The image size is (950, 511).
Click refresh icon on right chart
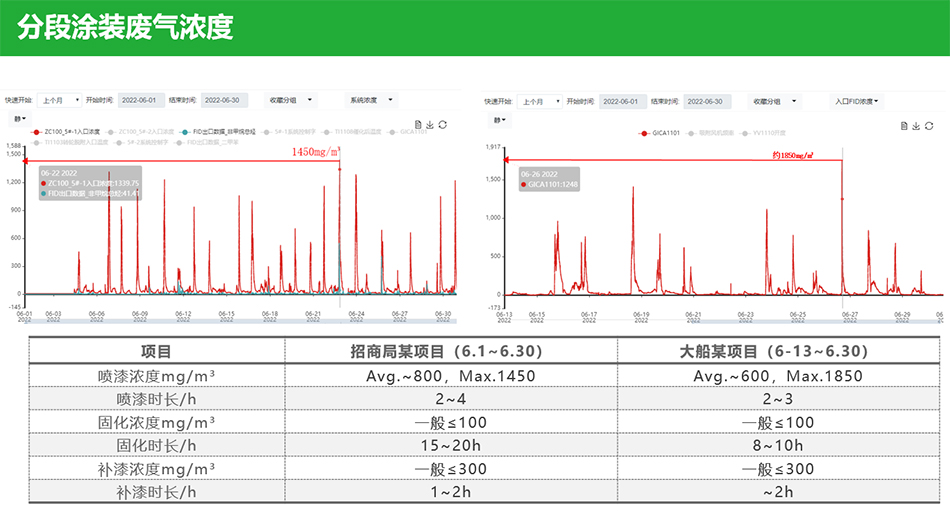click(929, 125)
